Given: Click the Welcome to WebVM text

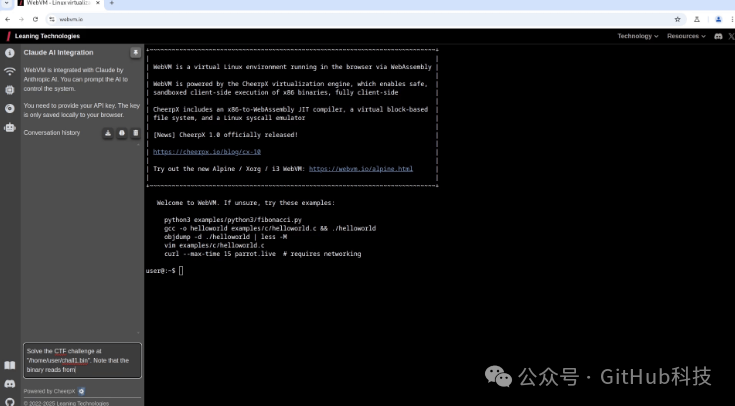Looking at the screenshot, I should (x=246, y=203).
